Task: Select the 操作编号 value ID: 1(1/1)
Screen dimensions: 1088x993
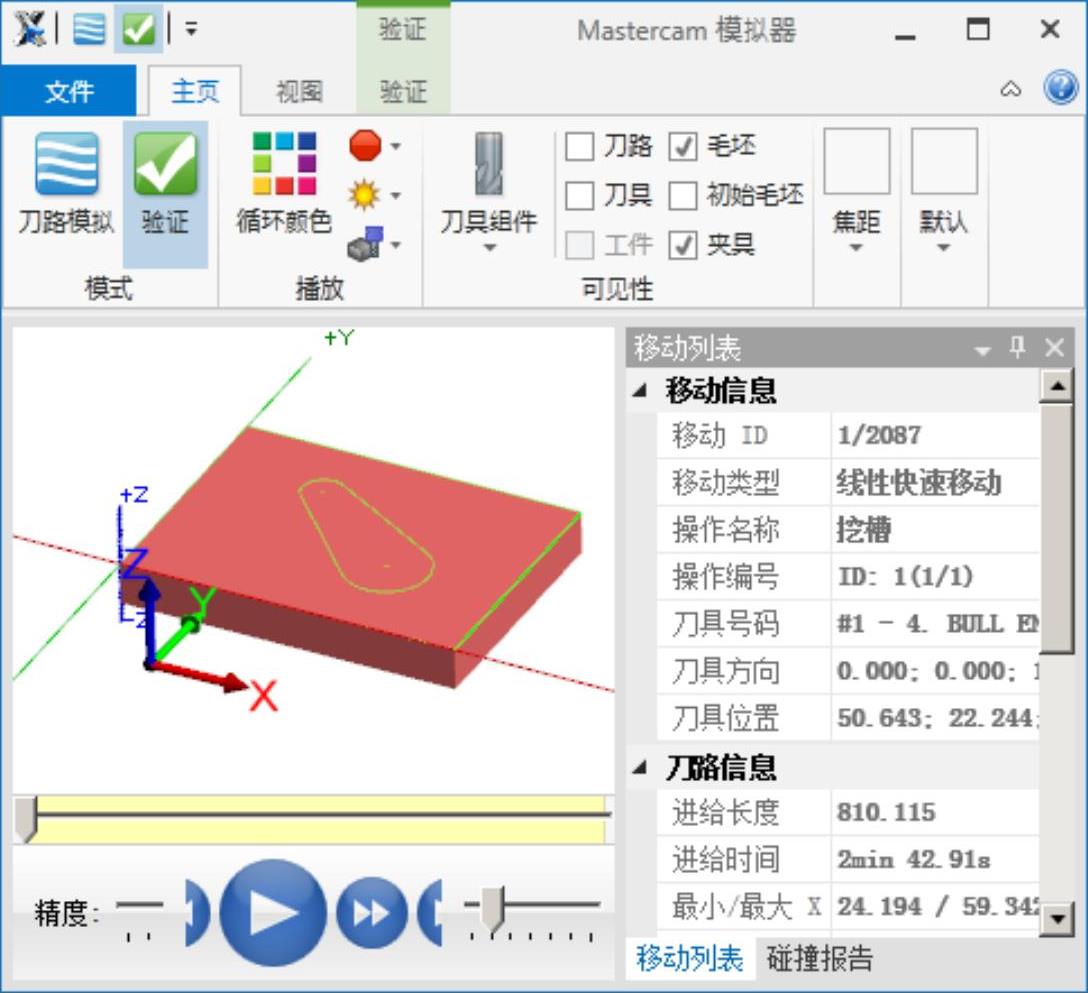Action: [x=906, y=577]
